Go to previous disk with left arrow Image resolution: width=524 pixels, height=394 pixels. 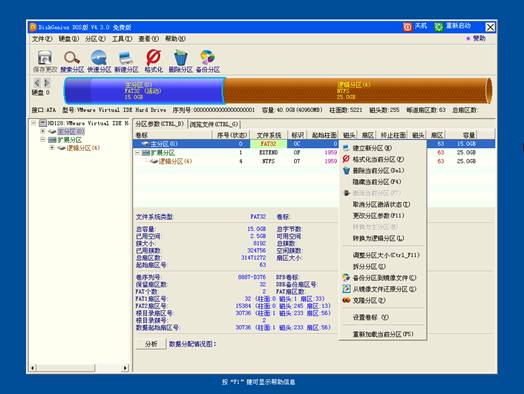point(37,83)
